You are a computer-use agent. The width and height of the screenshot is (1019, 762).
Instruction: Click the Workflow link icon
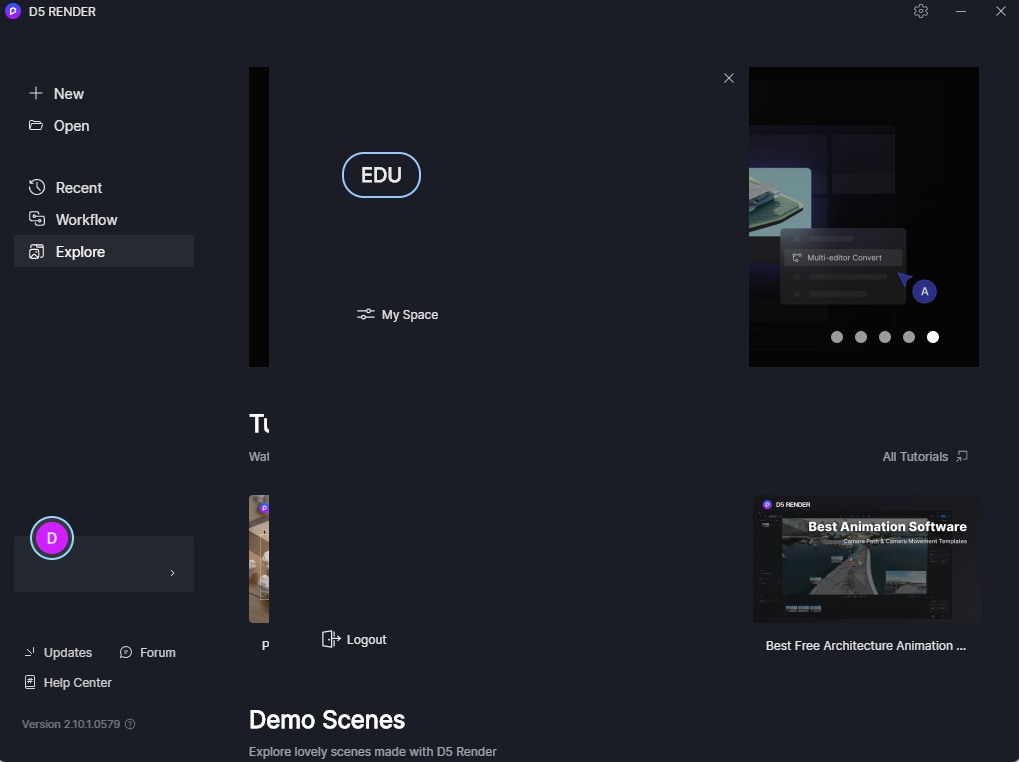point(37,219)
